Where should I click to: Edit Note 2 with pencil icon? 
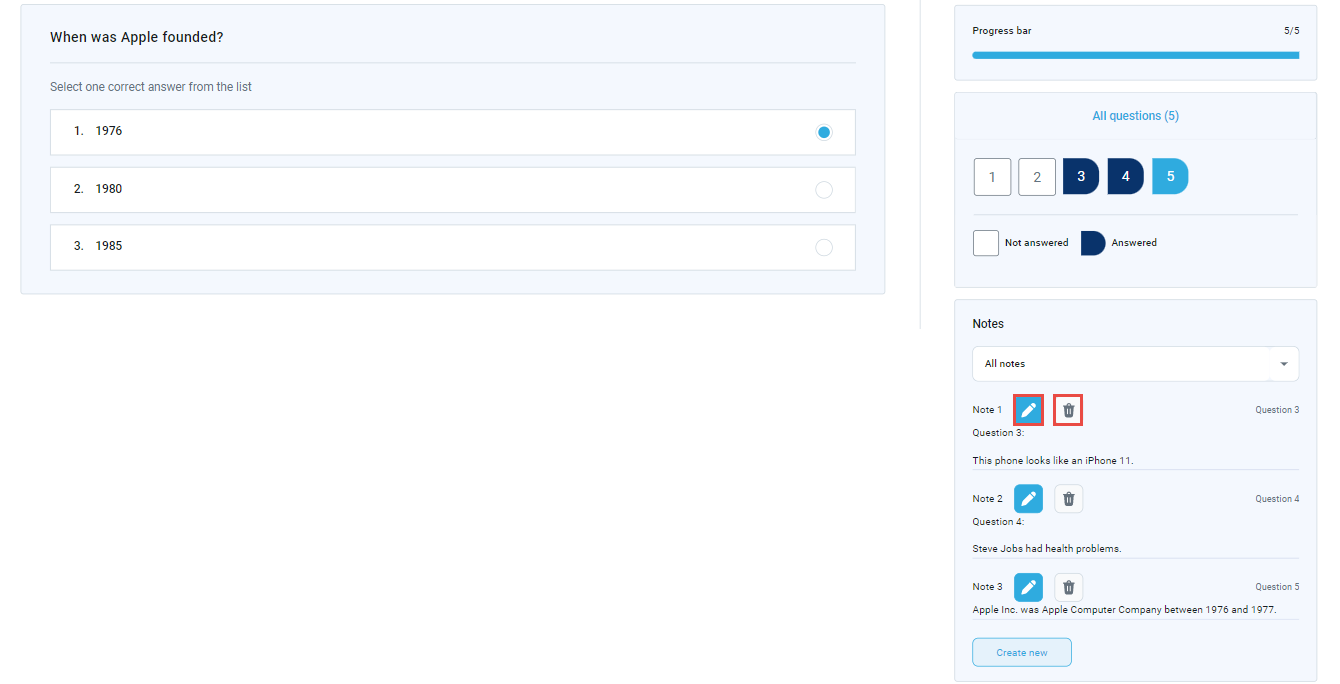click(1028, 499)
